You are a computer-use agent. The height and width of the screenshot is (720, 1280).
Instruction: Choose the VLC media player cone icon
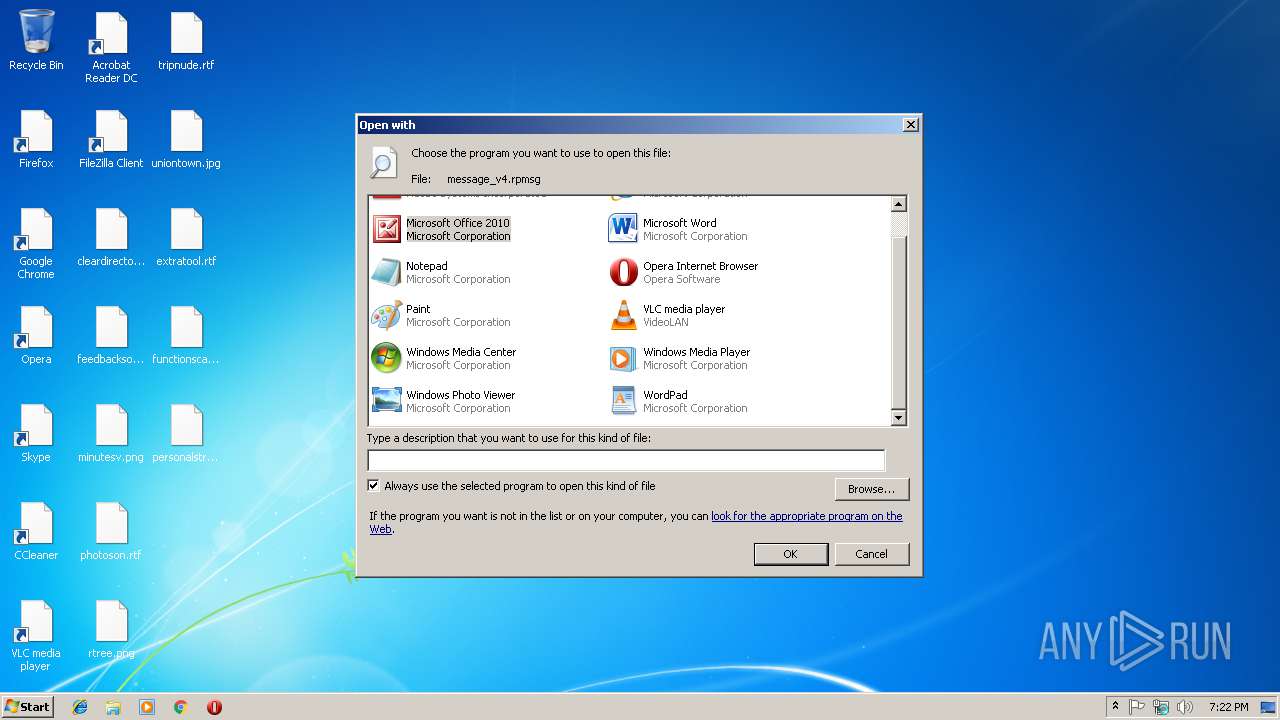pos(623,315)
